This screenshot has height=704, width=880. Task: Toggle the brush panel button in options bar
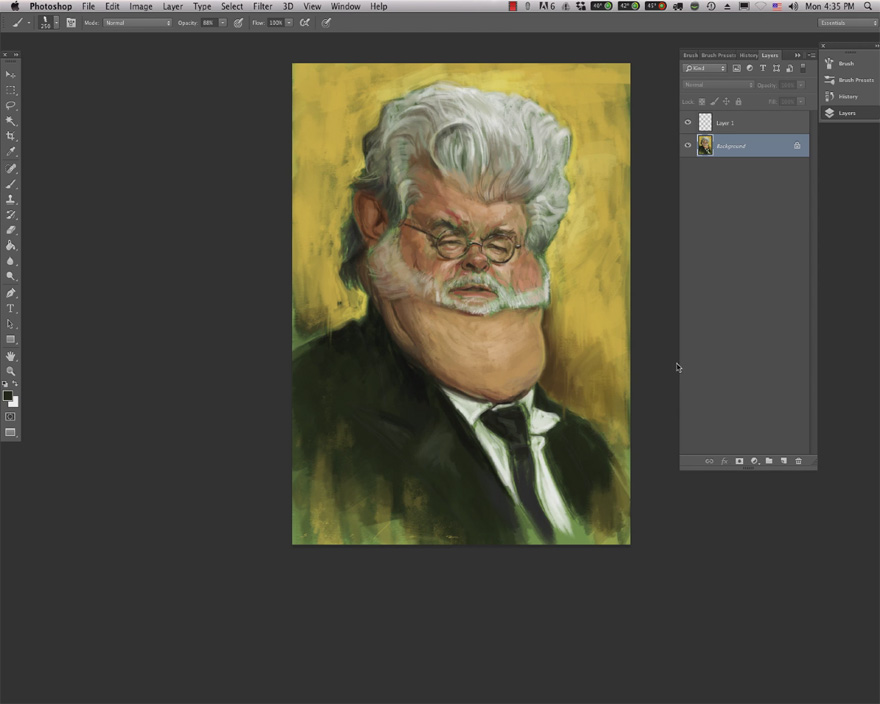[71, 23]
